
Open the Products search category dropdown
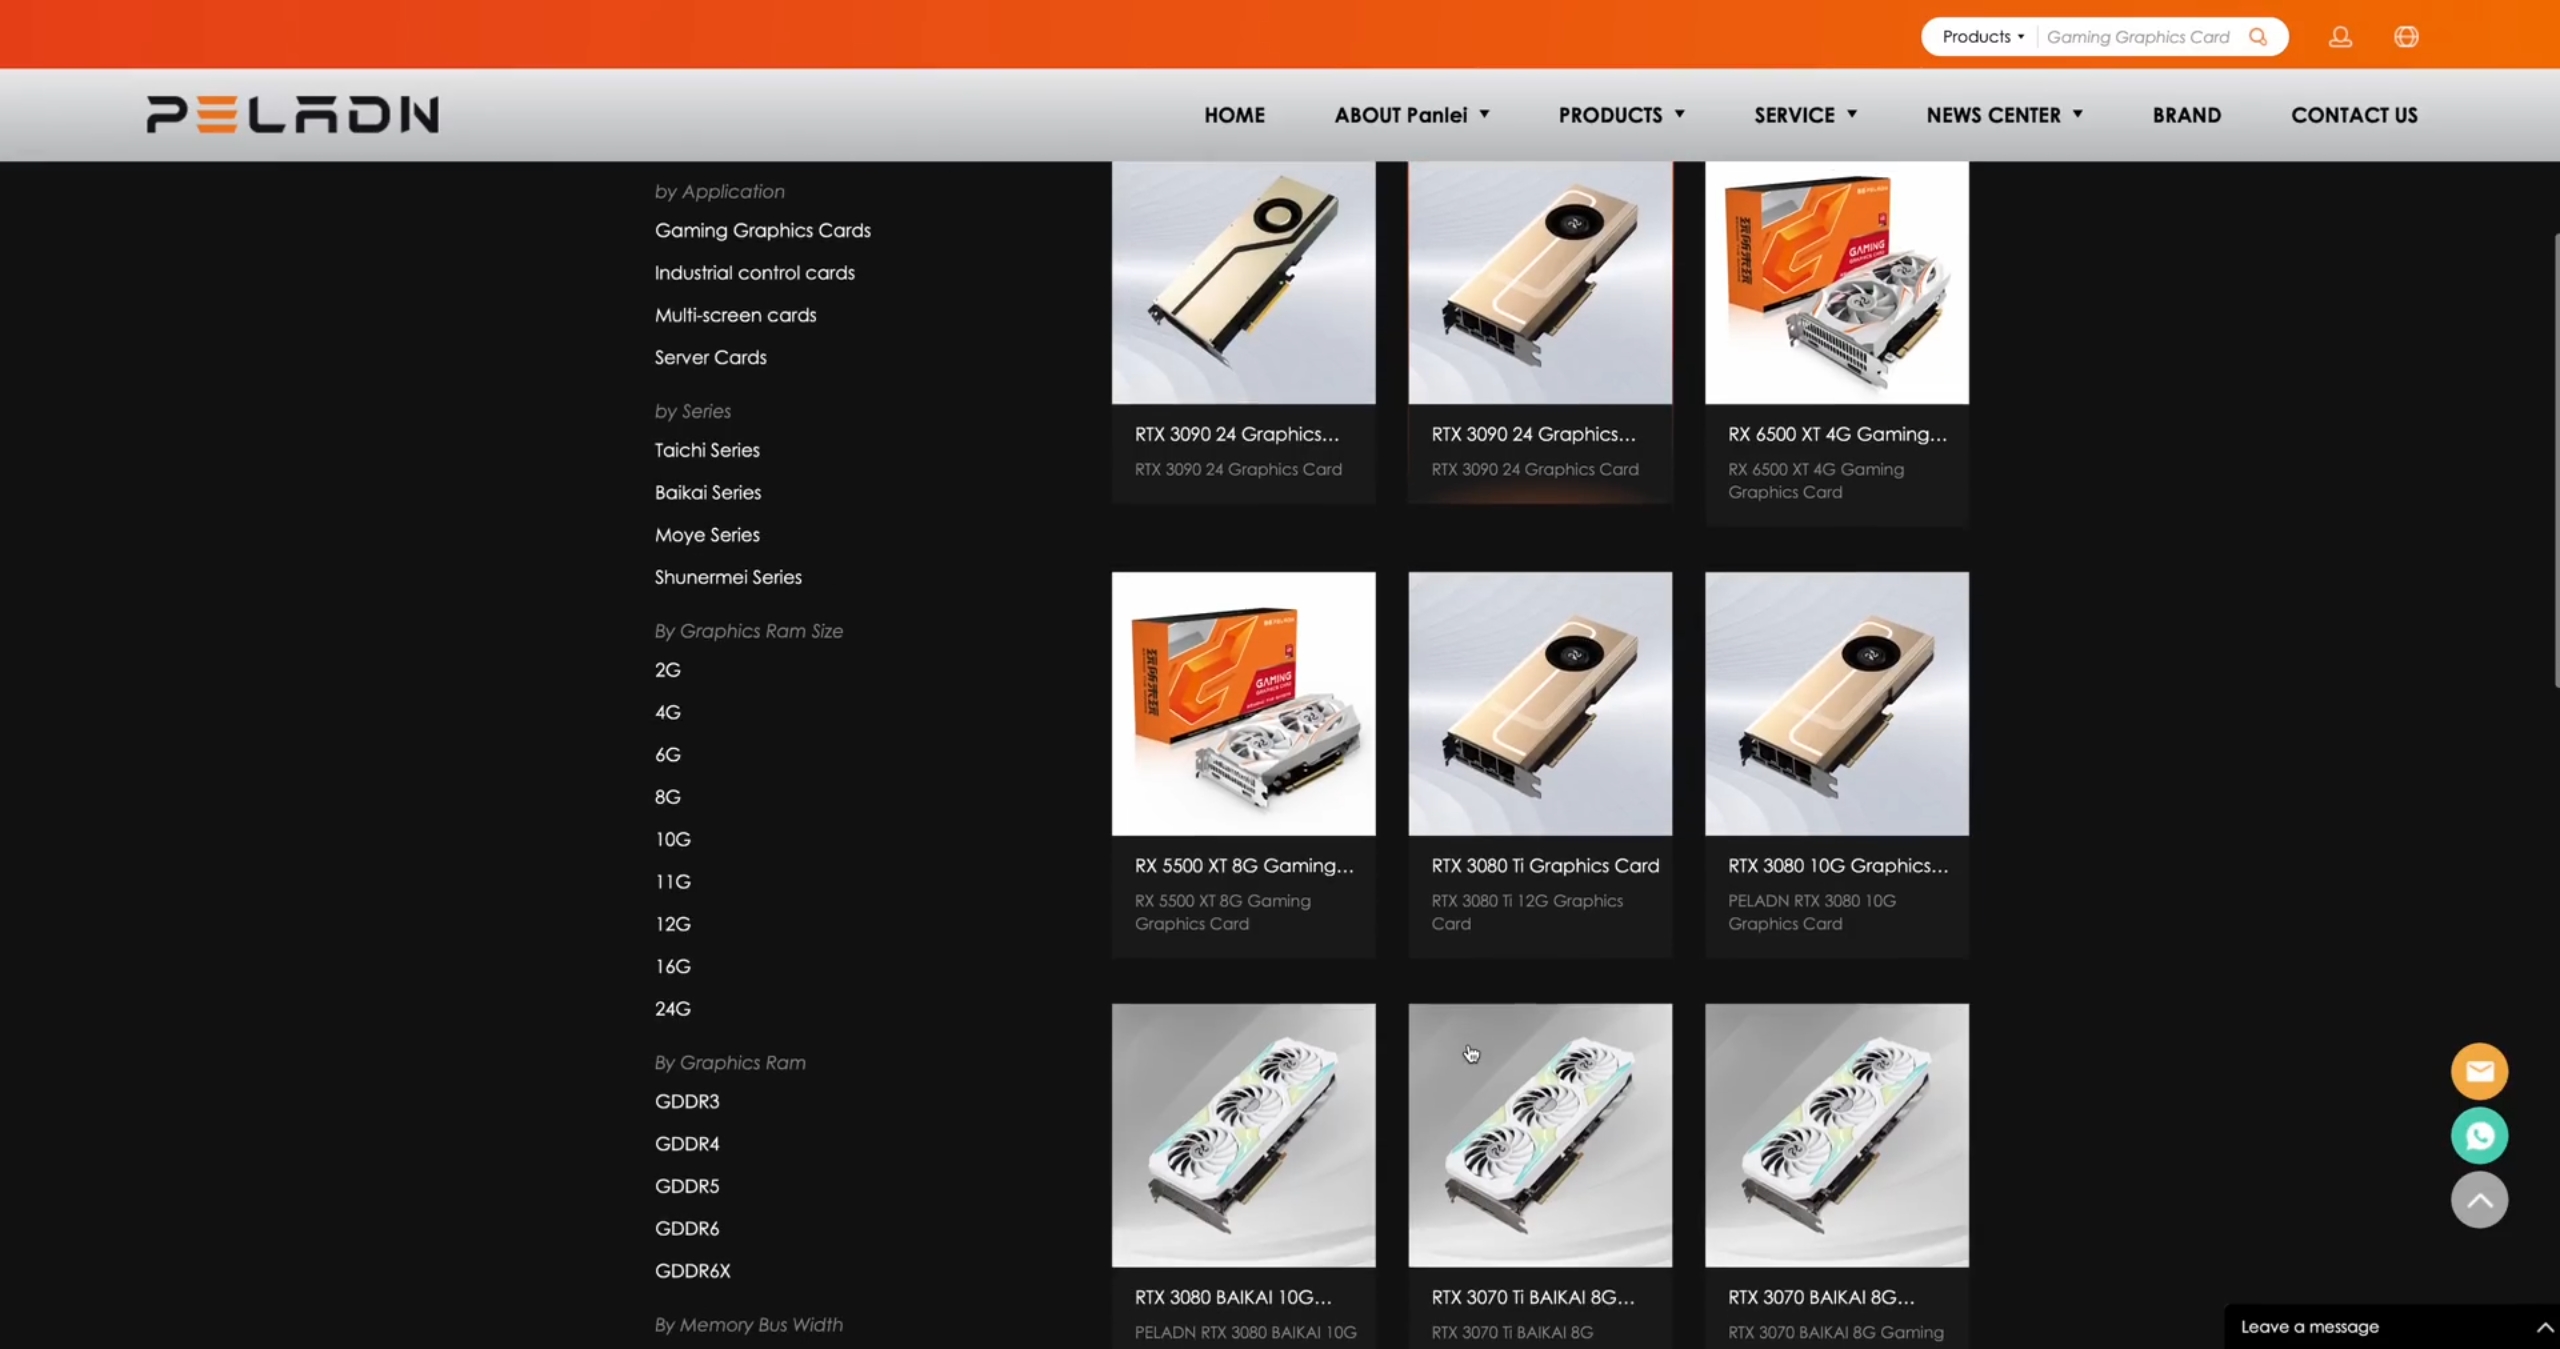1982,37
